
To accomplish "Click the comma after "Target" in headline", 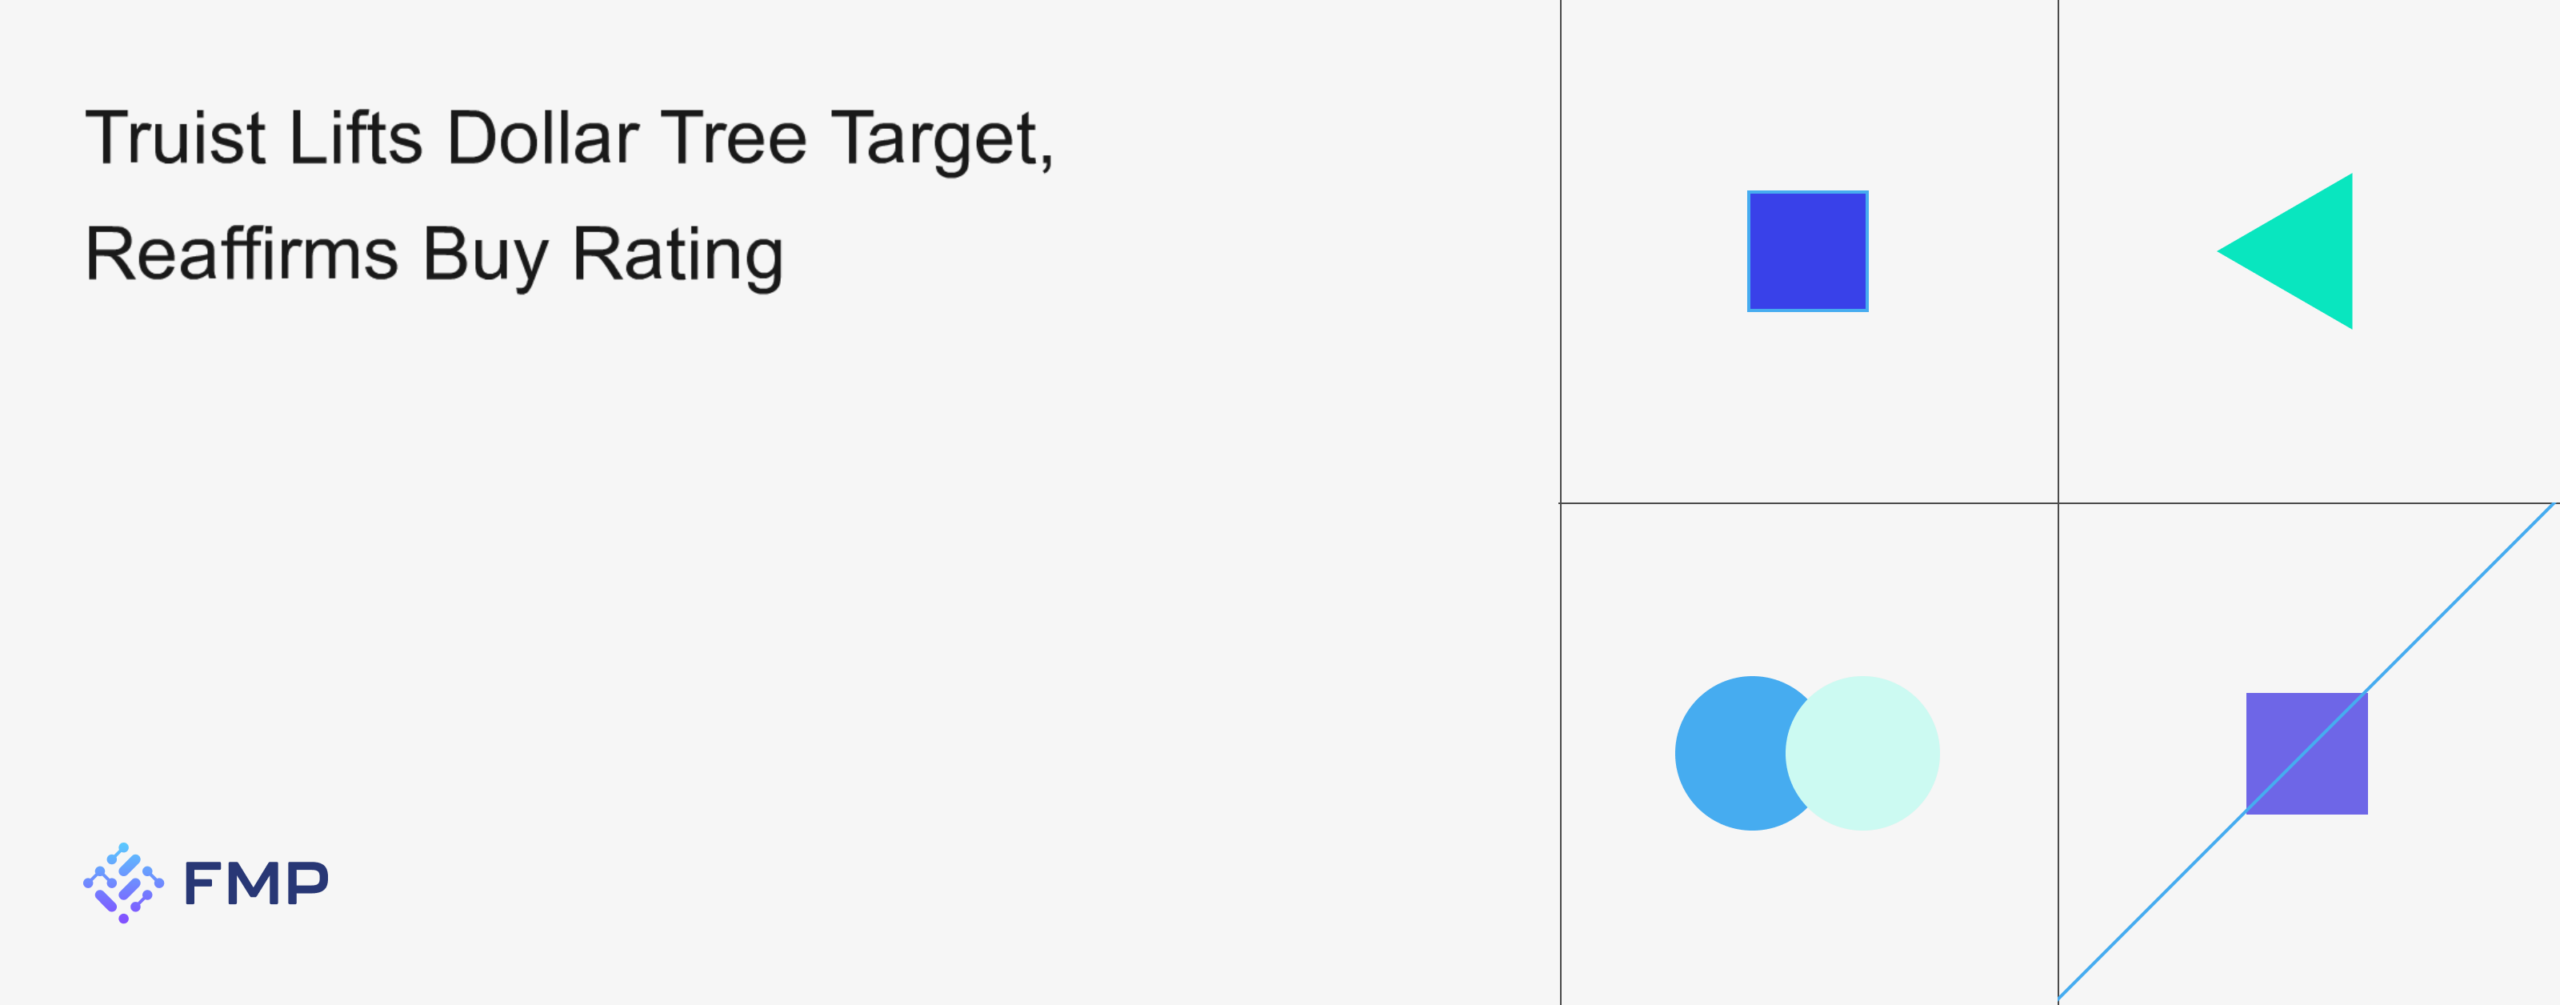I will coord(1047,160).
